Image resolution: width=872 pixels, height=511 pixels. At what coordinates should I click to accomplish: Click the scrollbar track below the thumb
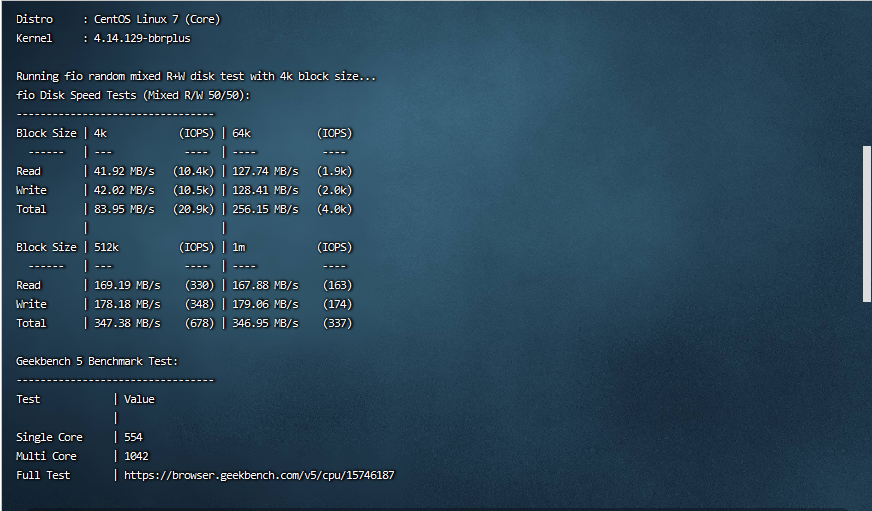pos(866,400)
